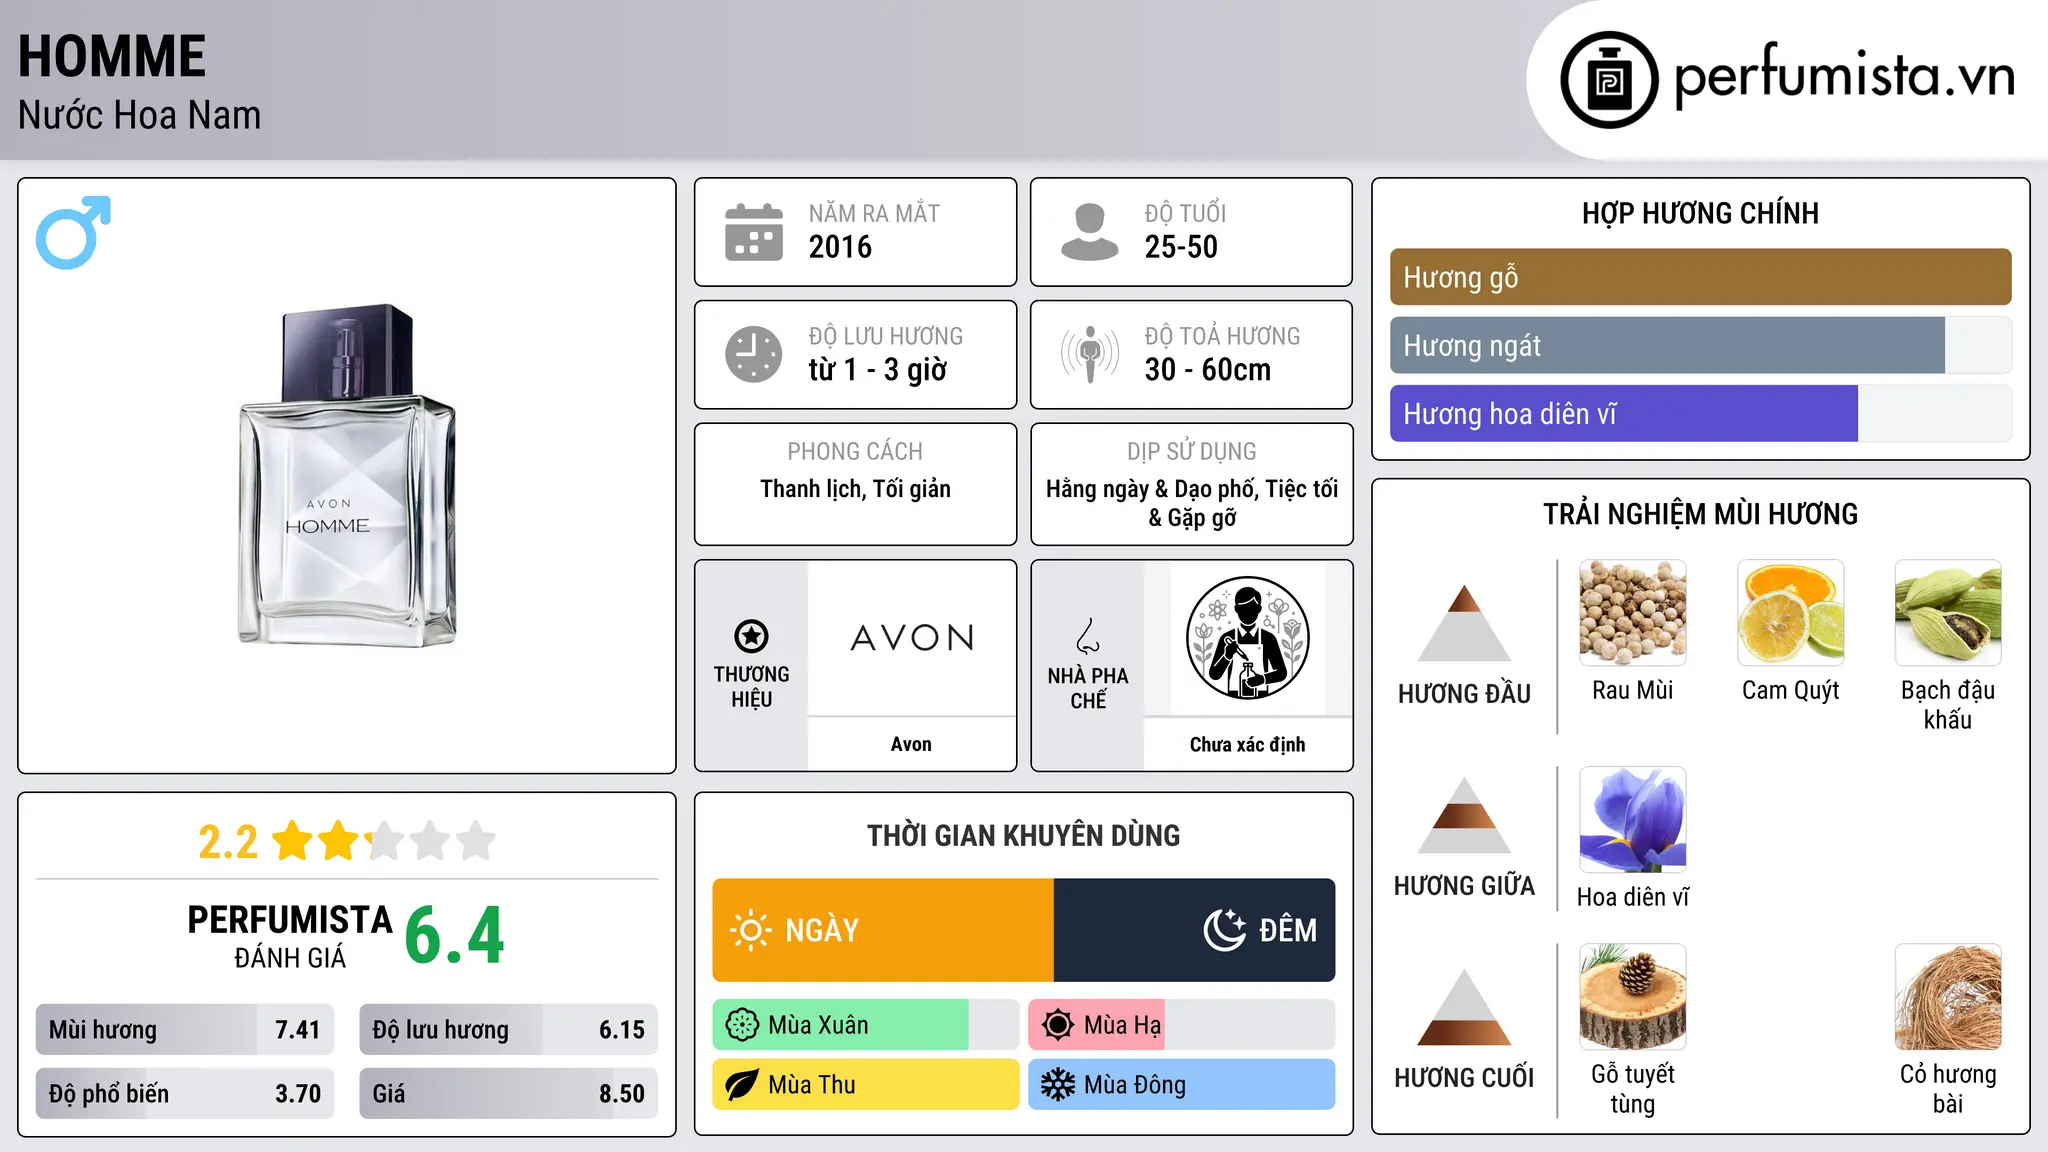Click the purple Hương hoa diên vĩ bar
The image size is (2048, 1152).
coord(1623,414)
